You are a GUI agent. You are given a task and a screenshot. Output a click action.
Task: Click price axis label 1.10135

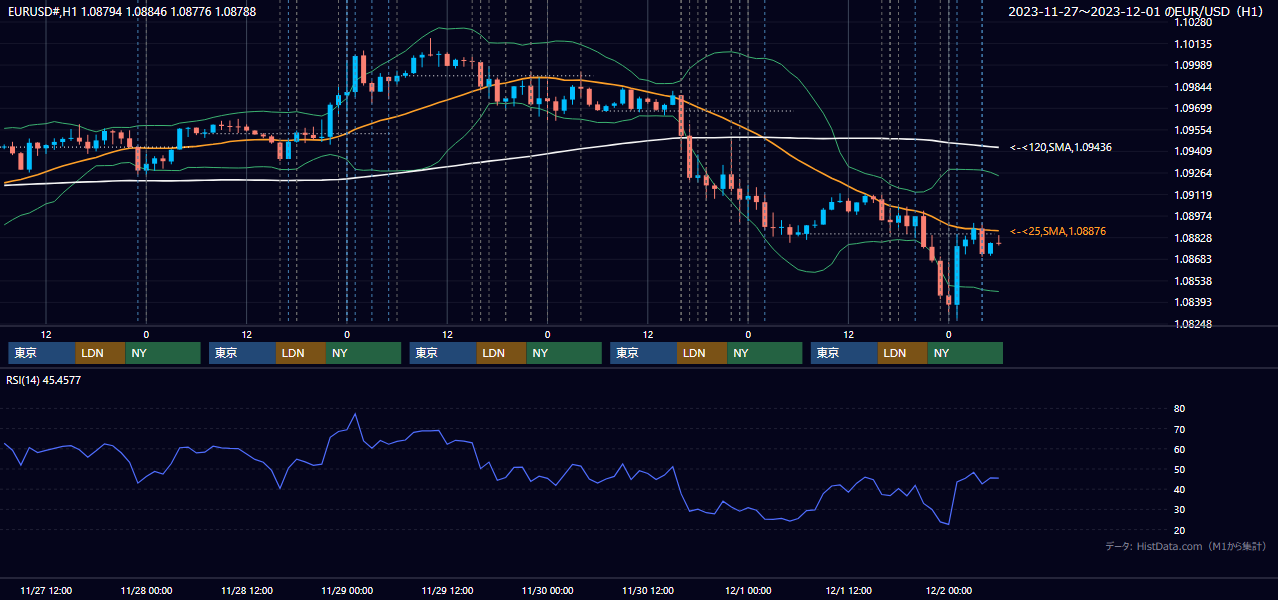click(x=1192, y=44)
